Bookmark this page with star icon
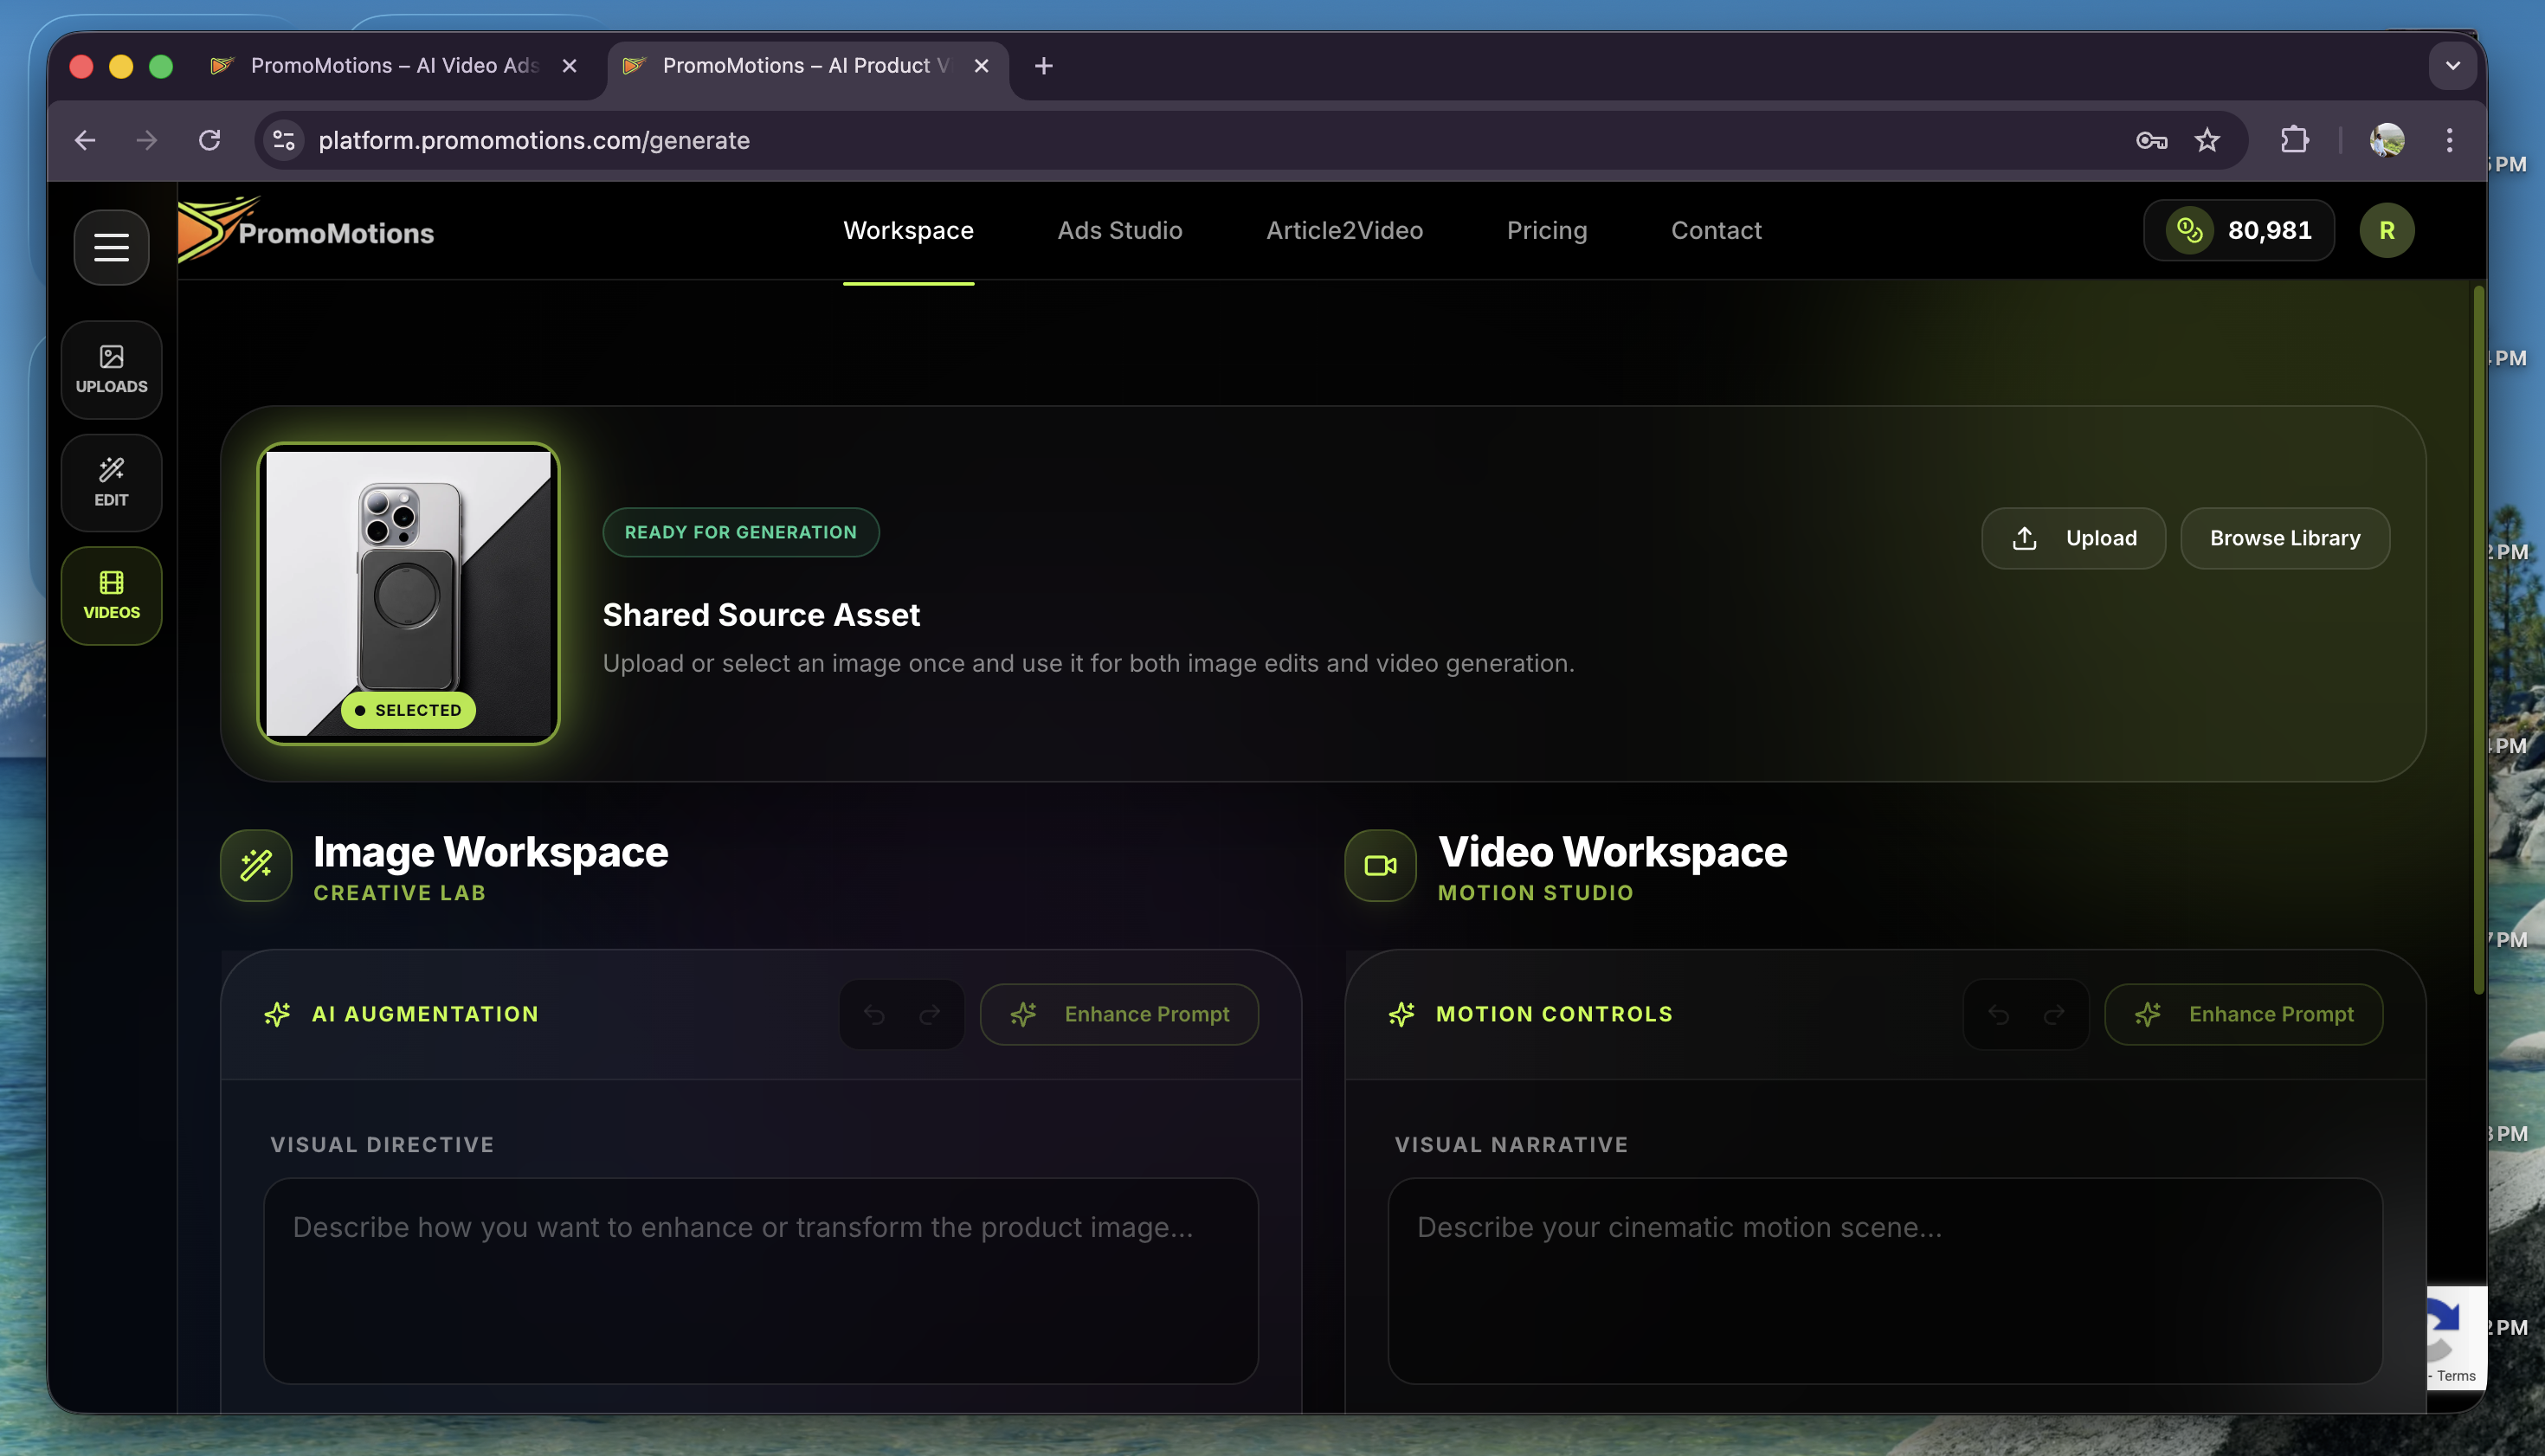The height and width of the screenshot is (1456, 2545). pos(2206,141)
